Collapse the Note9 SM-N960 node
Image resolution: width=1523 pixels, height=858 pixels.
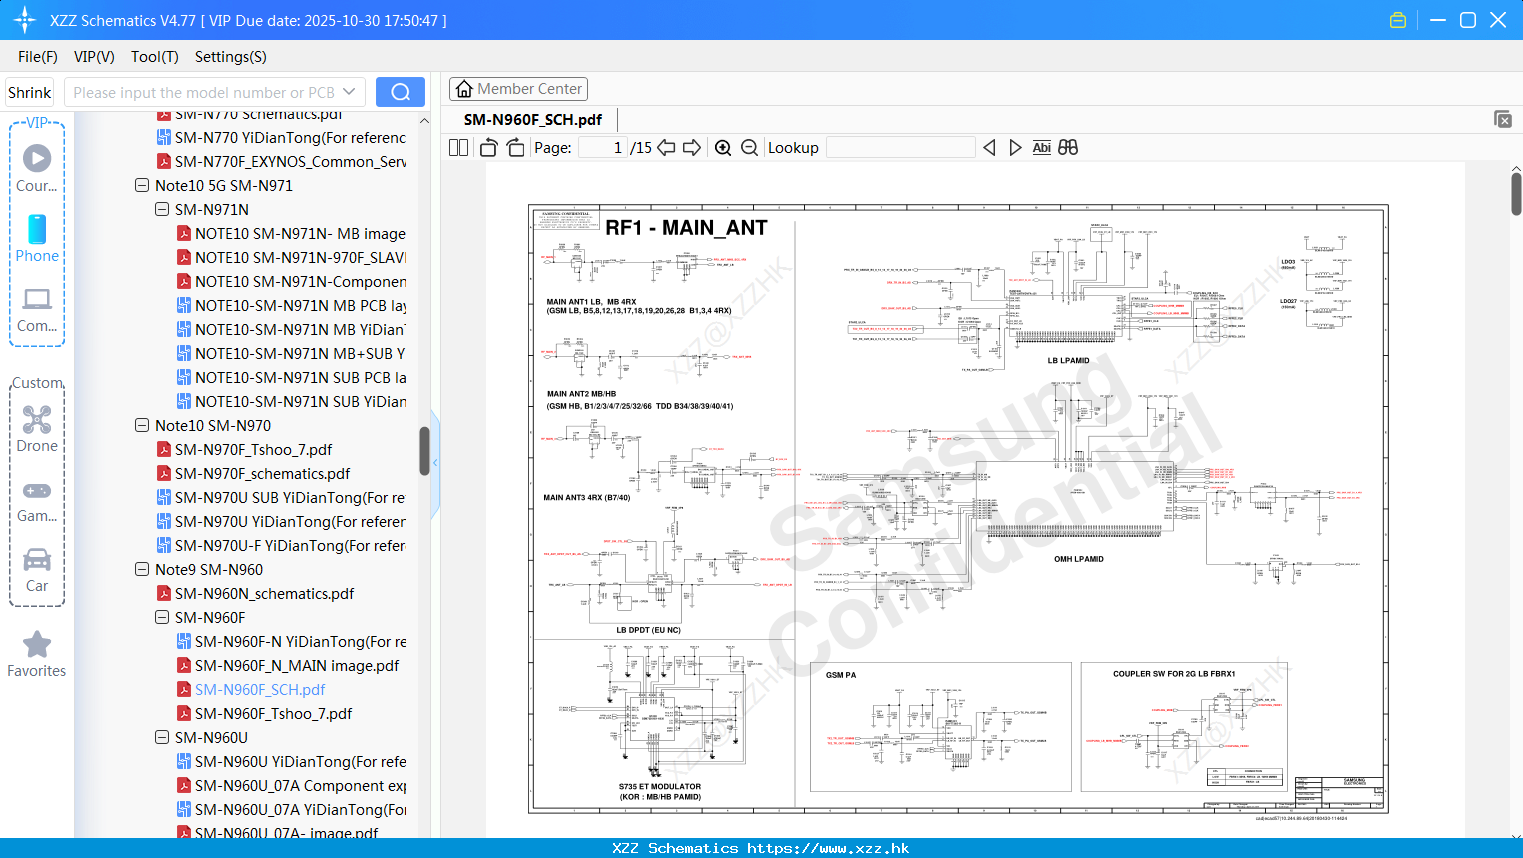(142, 569)
